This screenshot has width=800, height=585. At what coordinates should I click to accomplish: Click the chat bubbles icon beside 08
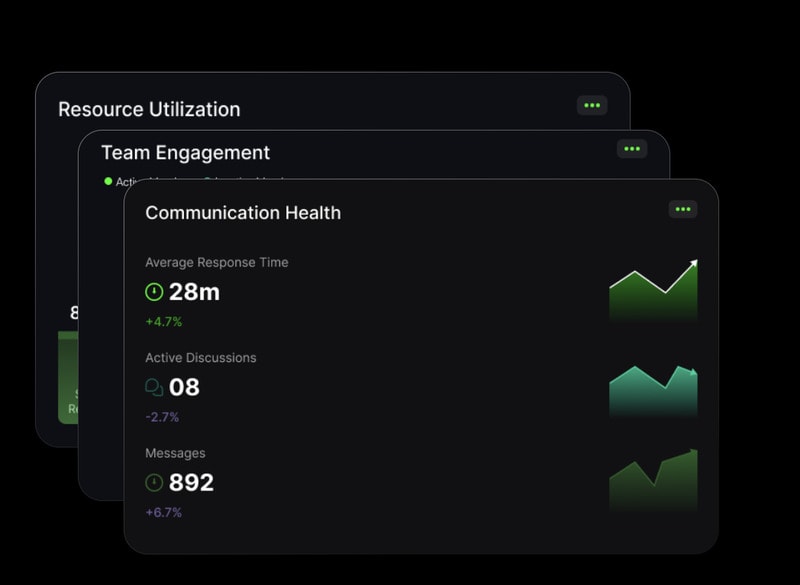pos(154,387)
